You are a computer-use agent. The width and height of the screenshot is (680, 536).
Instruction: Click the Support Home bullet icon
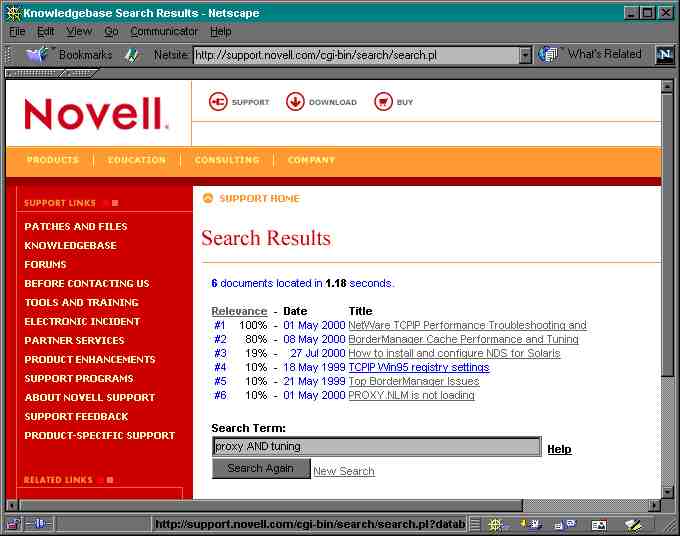(x=208, y=198)
